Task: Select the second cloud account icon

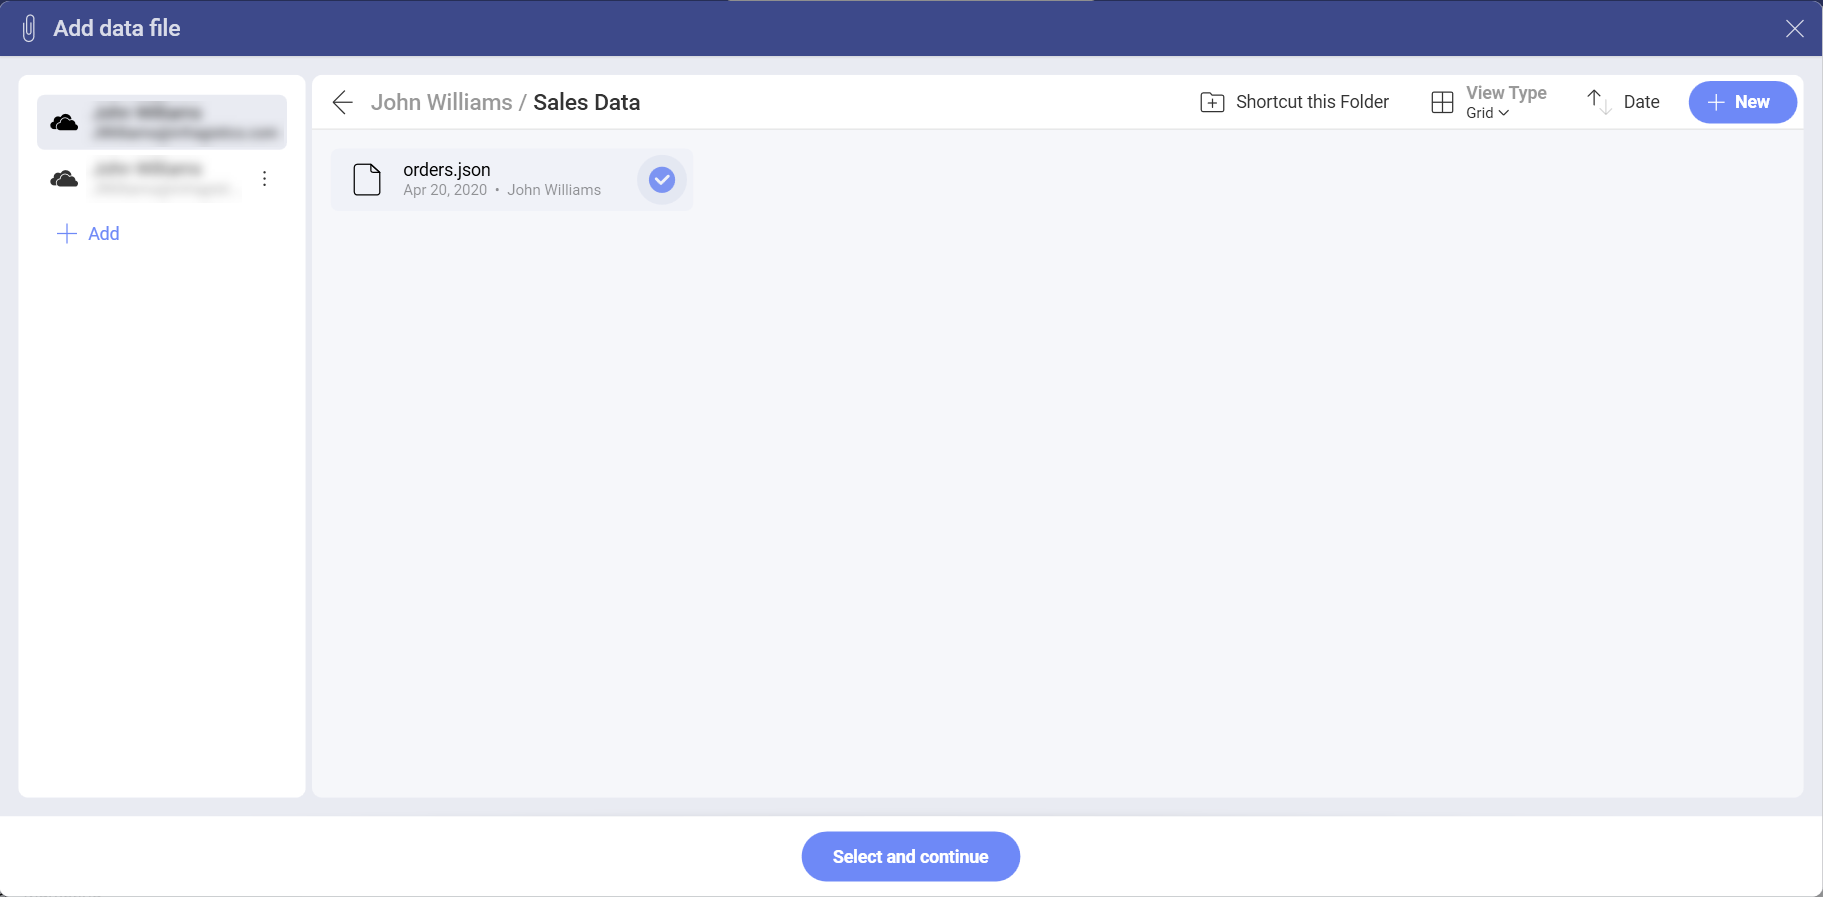Action: pos(64,179)
